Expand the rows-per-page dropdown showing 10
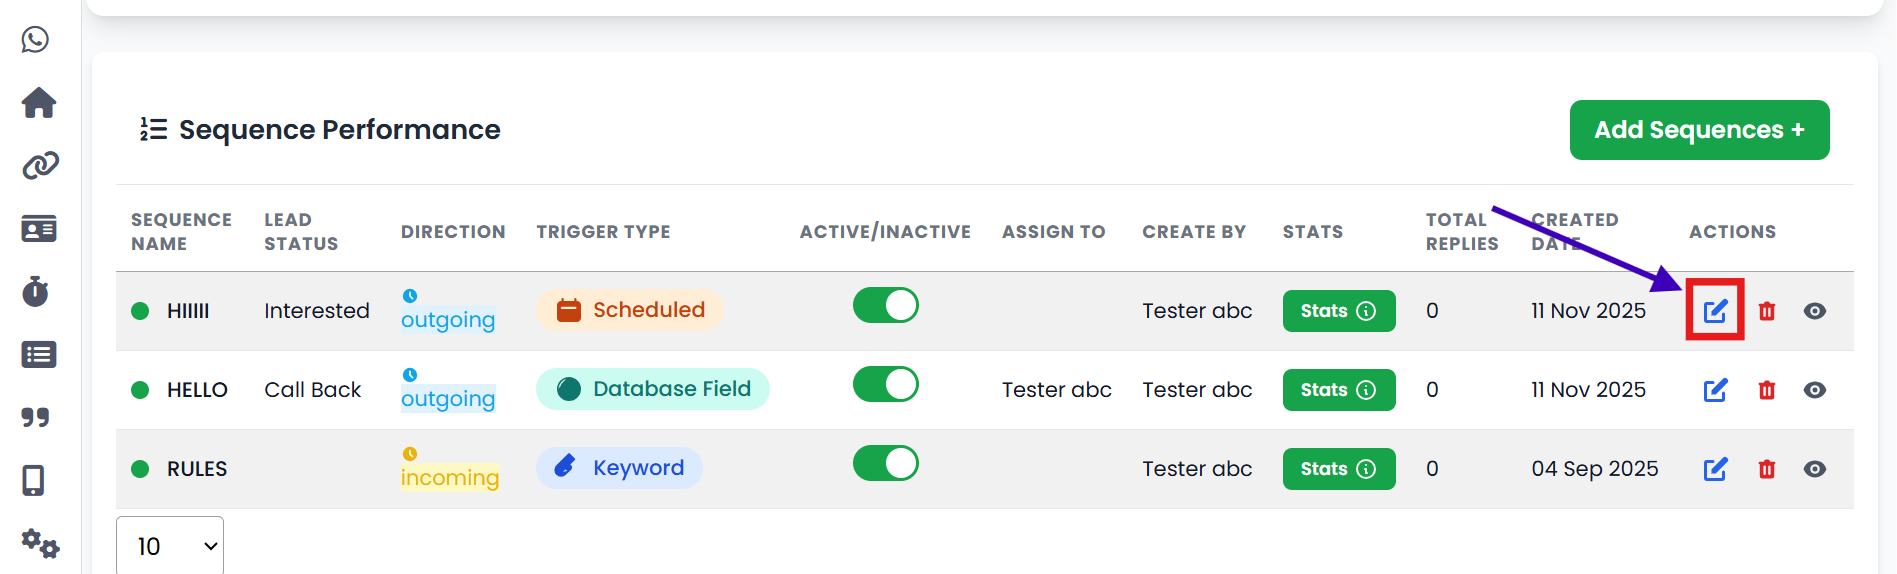 [170, 546]
